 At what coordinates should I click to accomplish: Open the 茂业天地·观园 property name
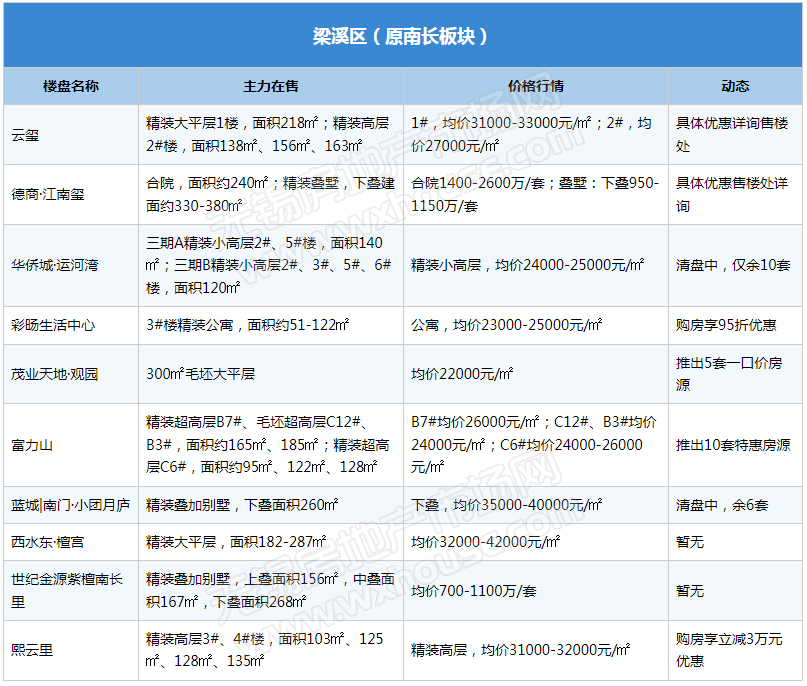click(55, 374)
